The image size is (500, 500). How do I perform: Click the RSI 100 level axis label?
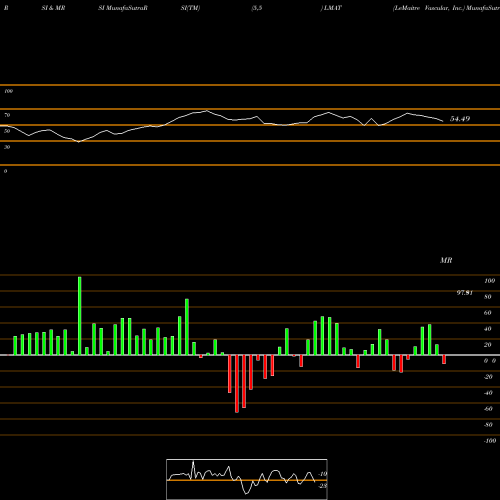coord(8,91)
